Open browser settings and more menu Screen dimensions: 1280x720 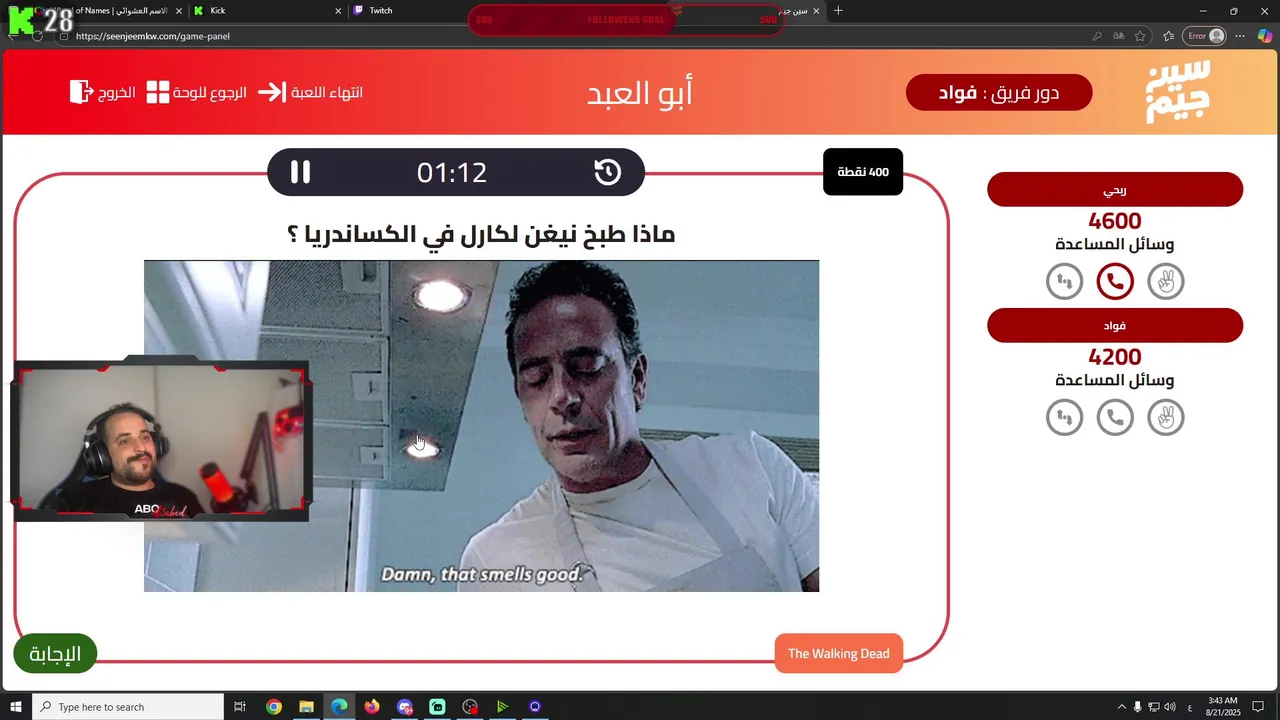1240,36
